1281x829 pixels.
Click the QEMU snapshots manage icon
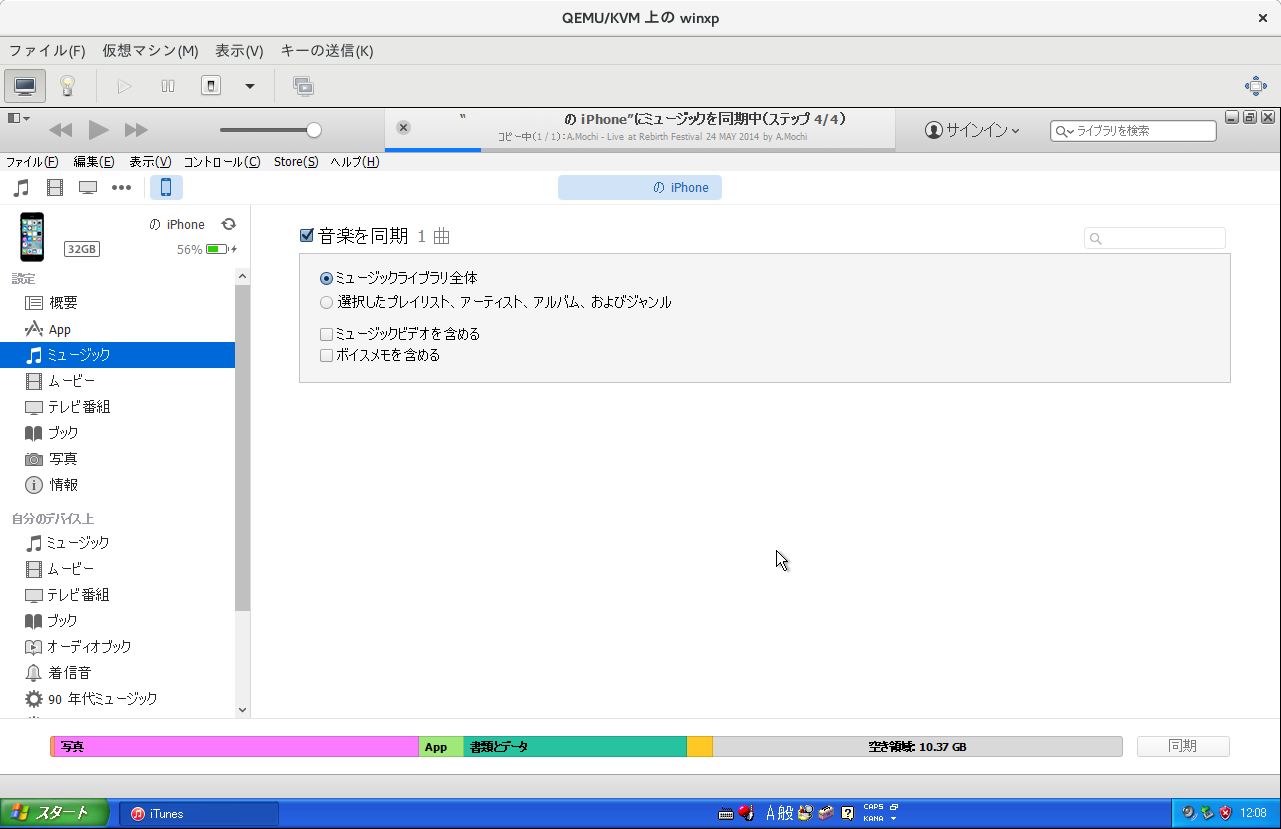tap(303, 86)
